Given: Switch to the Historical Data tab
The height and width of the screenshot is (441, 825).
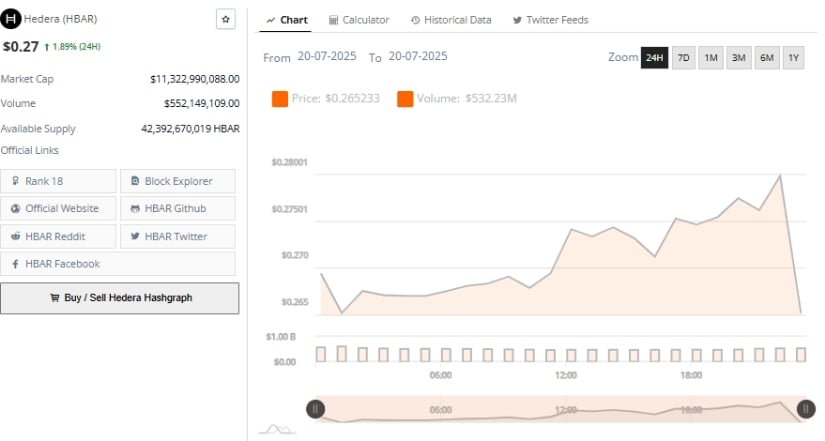Looking at the screenshot, I should click(x=451, y=20).
